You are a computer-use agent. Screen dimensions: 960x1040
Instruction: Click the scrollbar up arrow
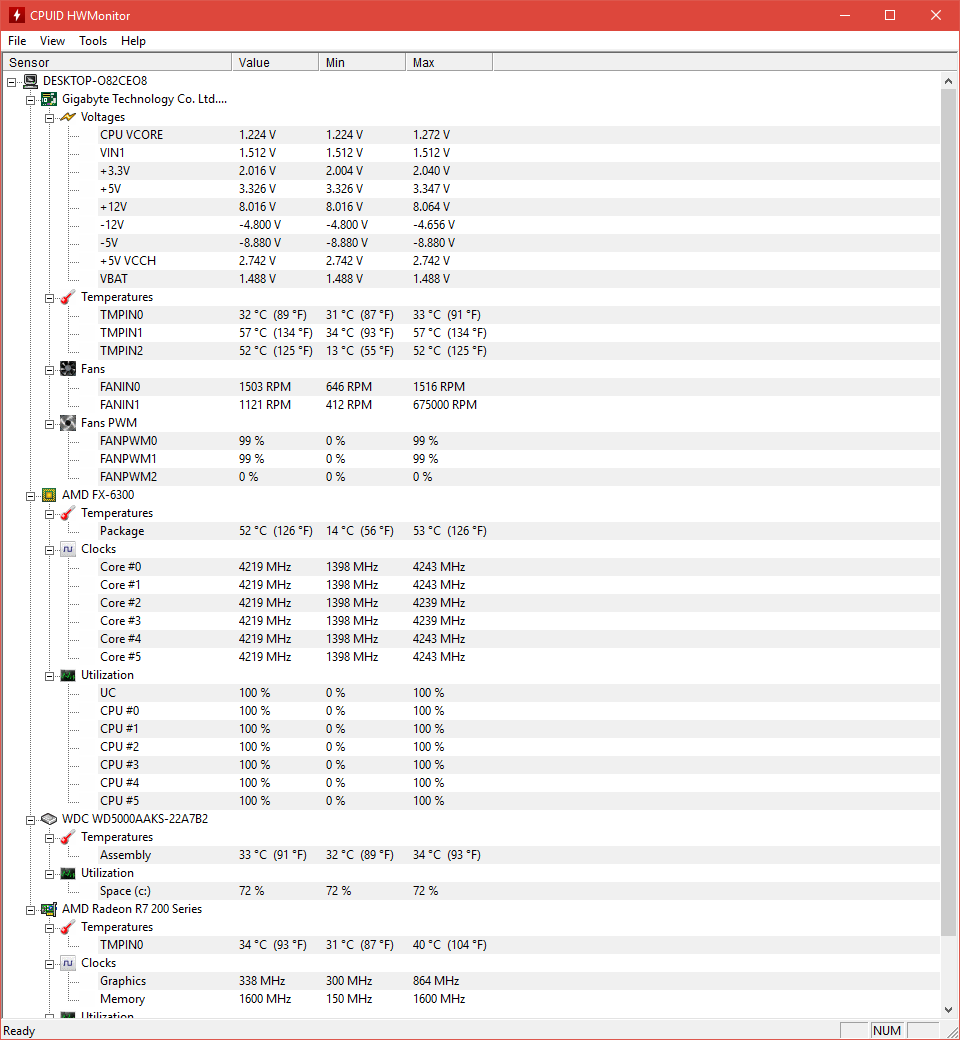948,81
